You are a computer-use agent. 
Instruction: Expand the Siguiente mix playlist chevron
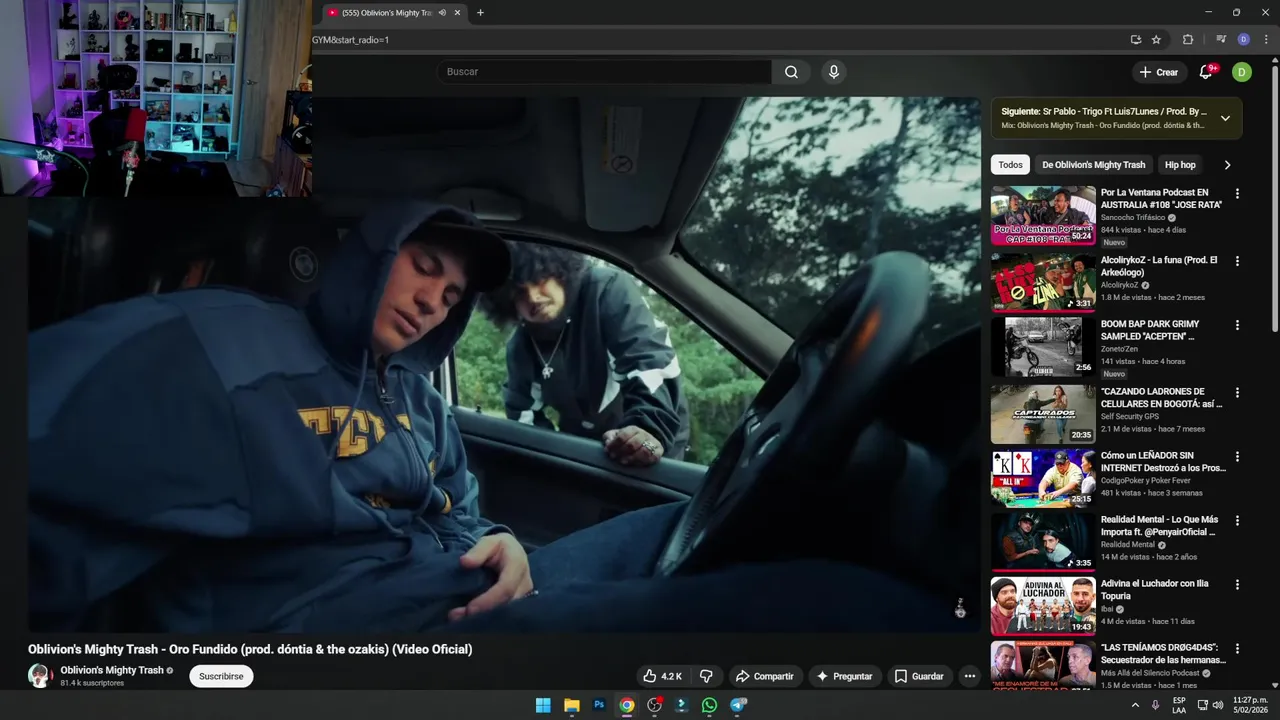[x=1225, y=118]
